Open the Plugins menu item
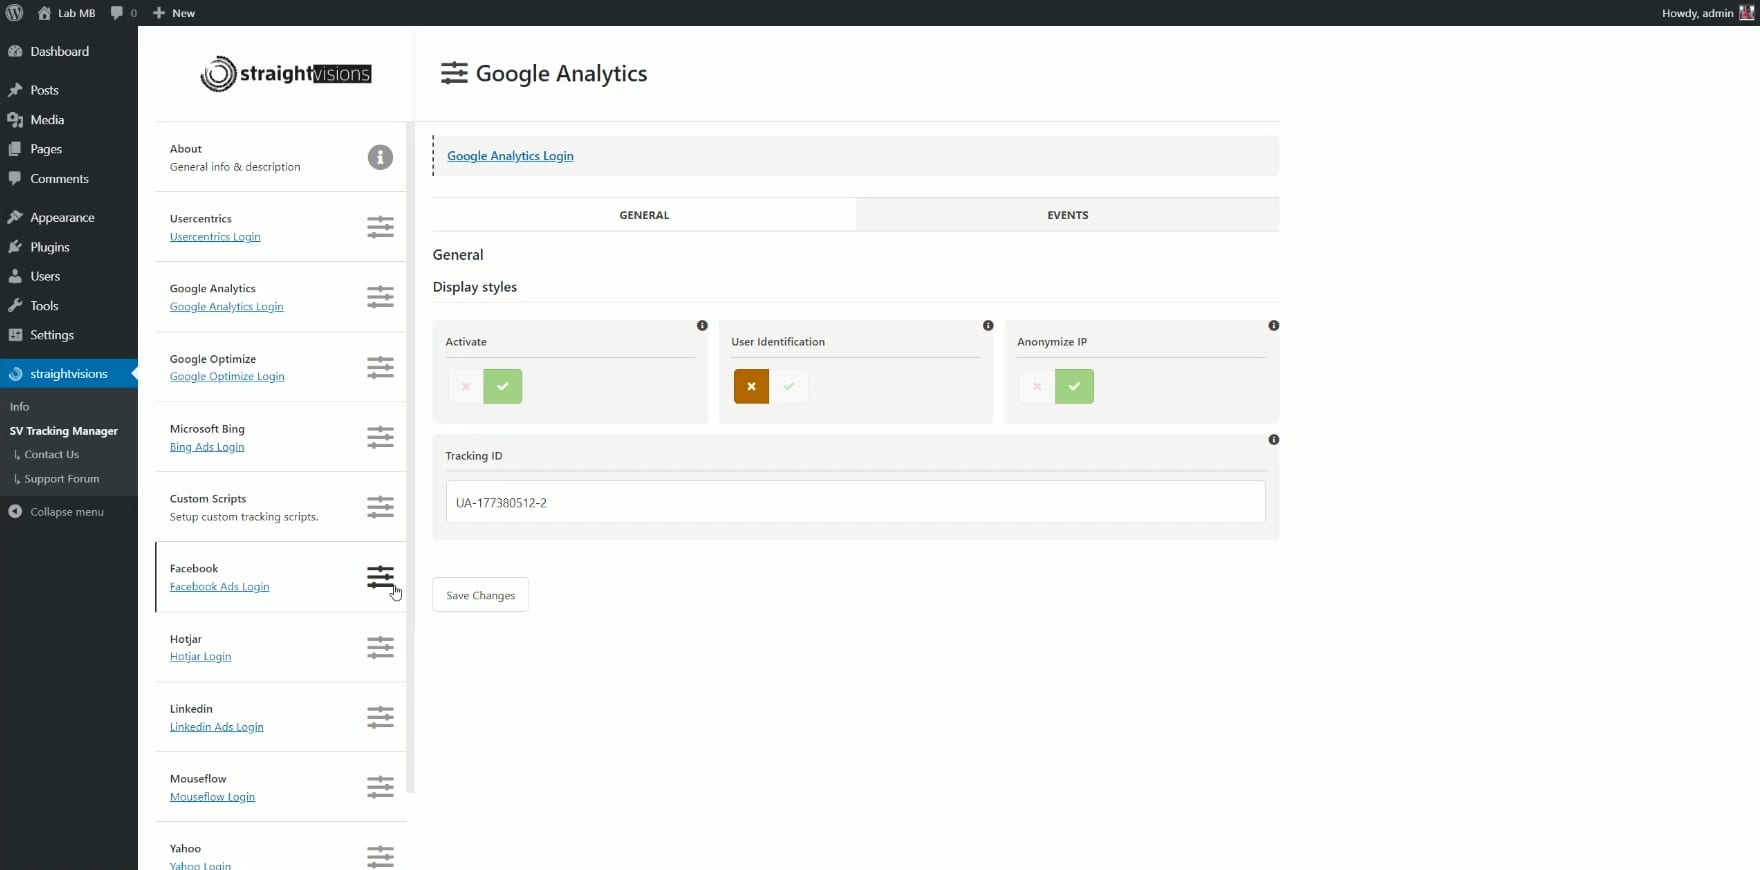The width and height of the screenshot is (1760, 870). pyautogui.click(x=69, y=247)
